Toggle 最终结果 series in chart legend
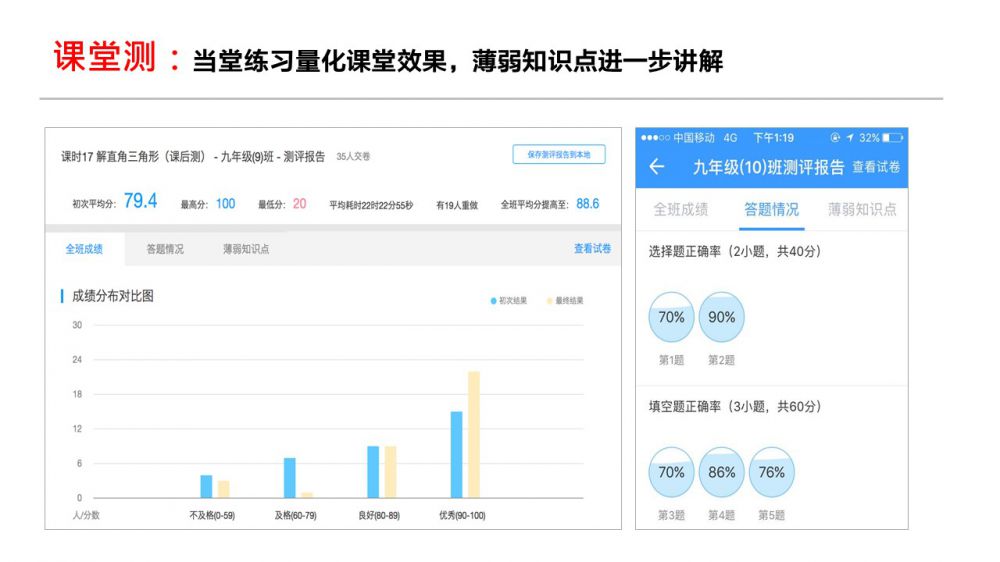This screenshot has height=562, width=1000. 565,300
